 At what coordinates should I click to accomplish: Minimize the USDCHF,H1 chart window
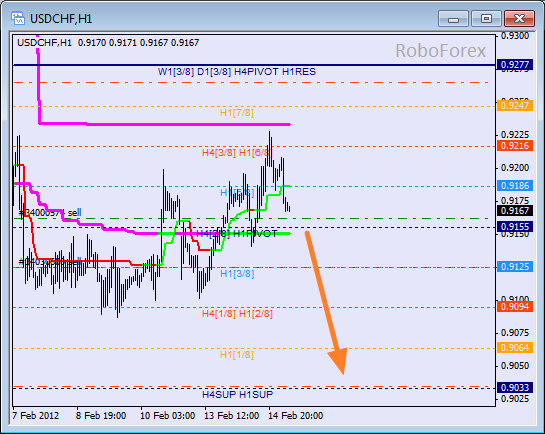(454, 18)
